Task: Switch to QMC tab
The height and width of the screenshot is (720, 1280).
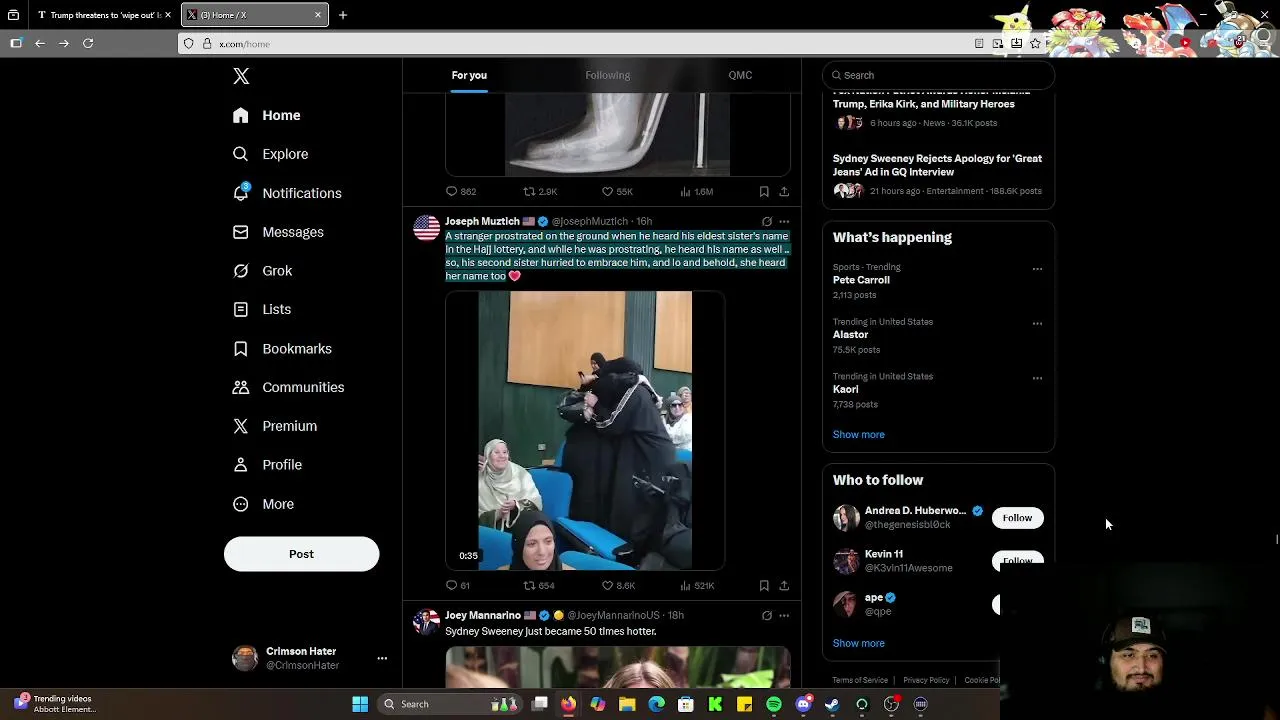Action: tap(740, 75)
